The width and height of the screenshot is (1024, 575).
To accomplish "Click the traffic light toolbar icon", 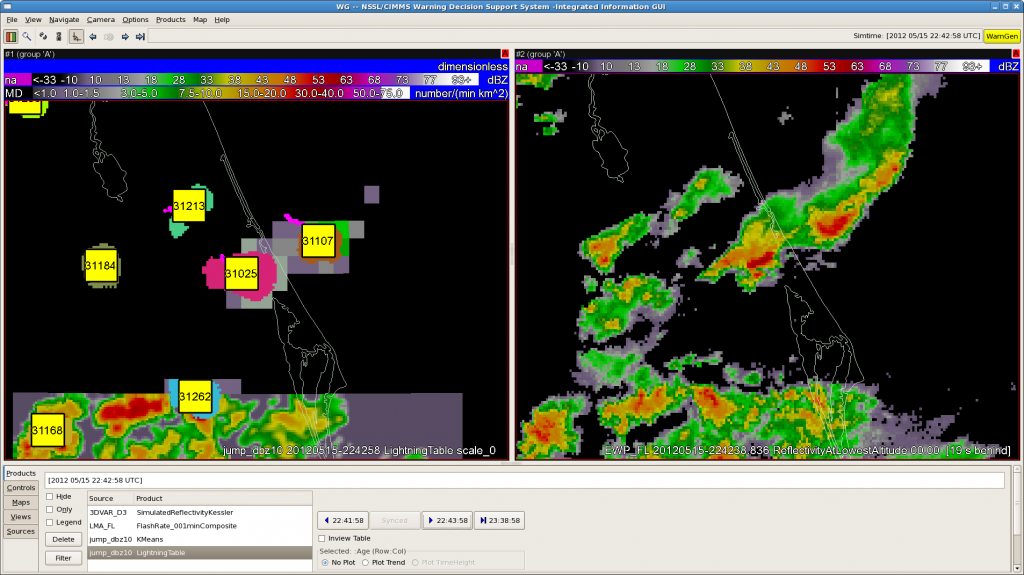I will tap(59, 36).
